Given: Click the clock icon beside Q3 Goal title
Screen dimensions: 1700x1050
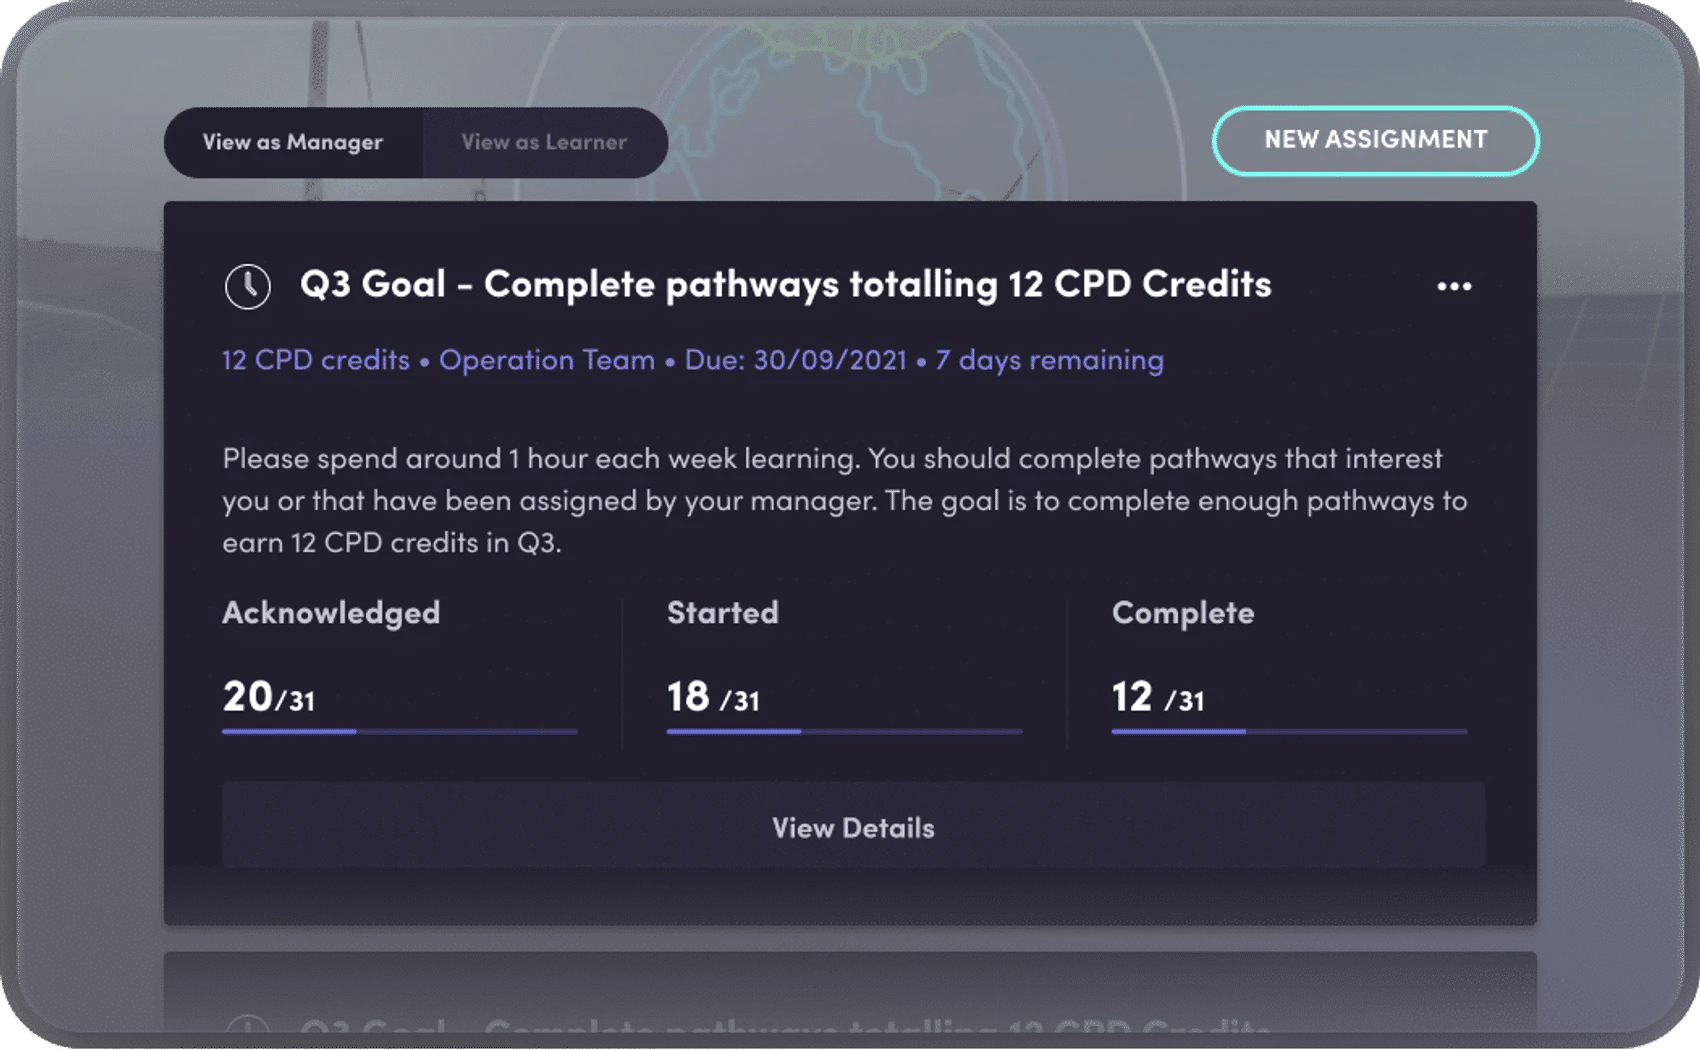Looking at the screenshot, I should [x=247, y=287].
